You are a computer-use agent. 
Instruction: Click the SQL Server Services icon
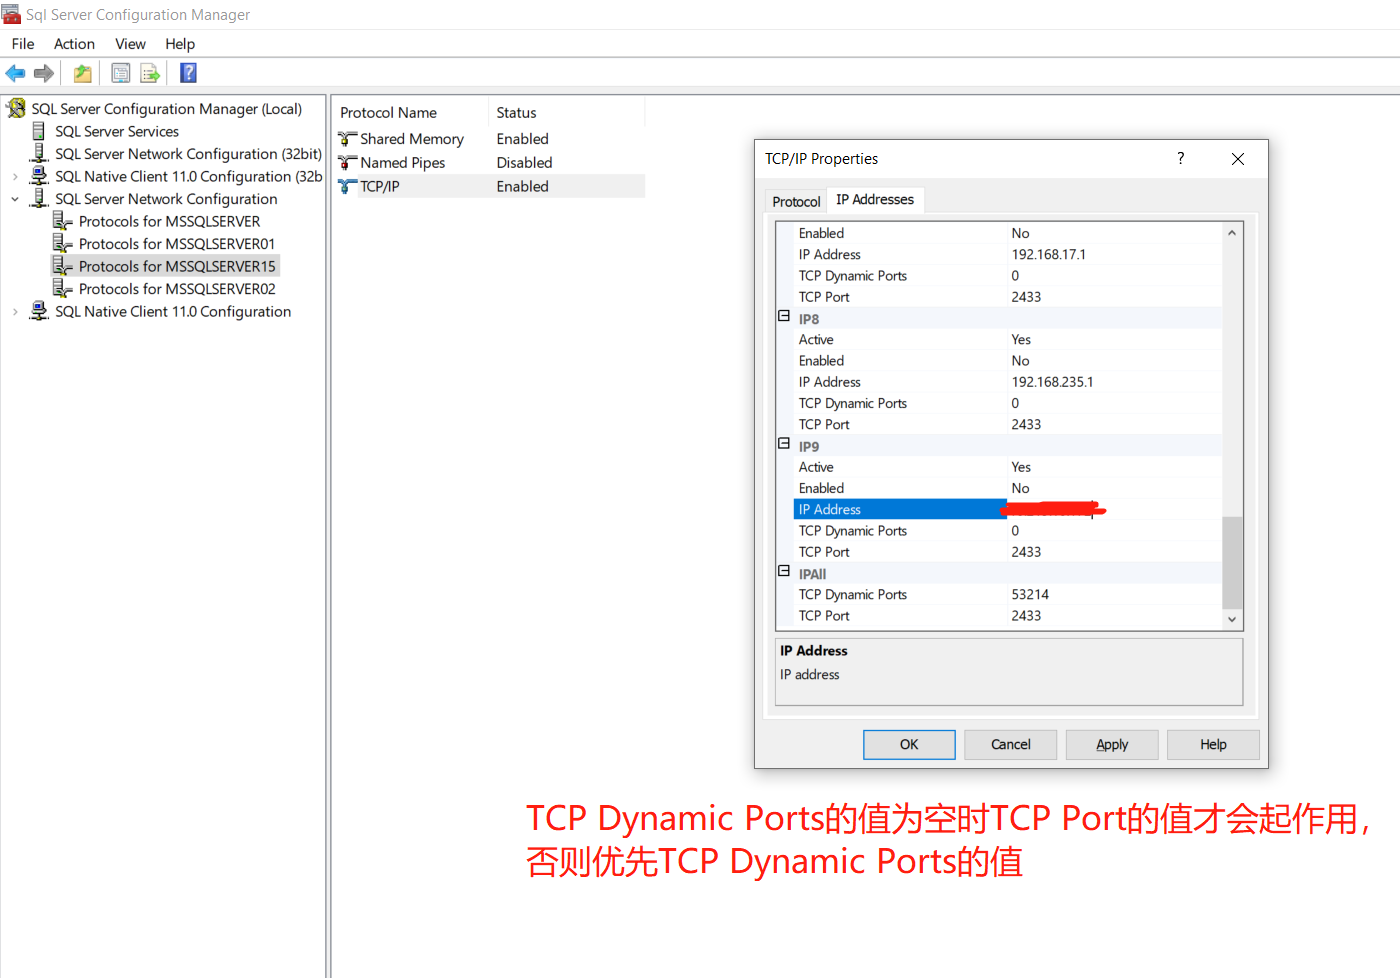tap(39, 131)
